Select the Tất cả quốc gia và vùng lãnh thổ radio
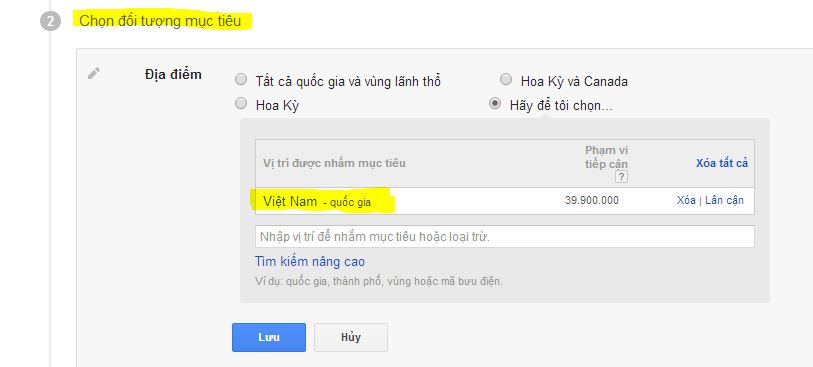The height and width of the screenshot is (367, 813). [241, 80]
